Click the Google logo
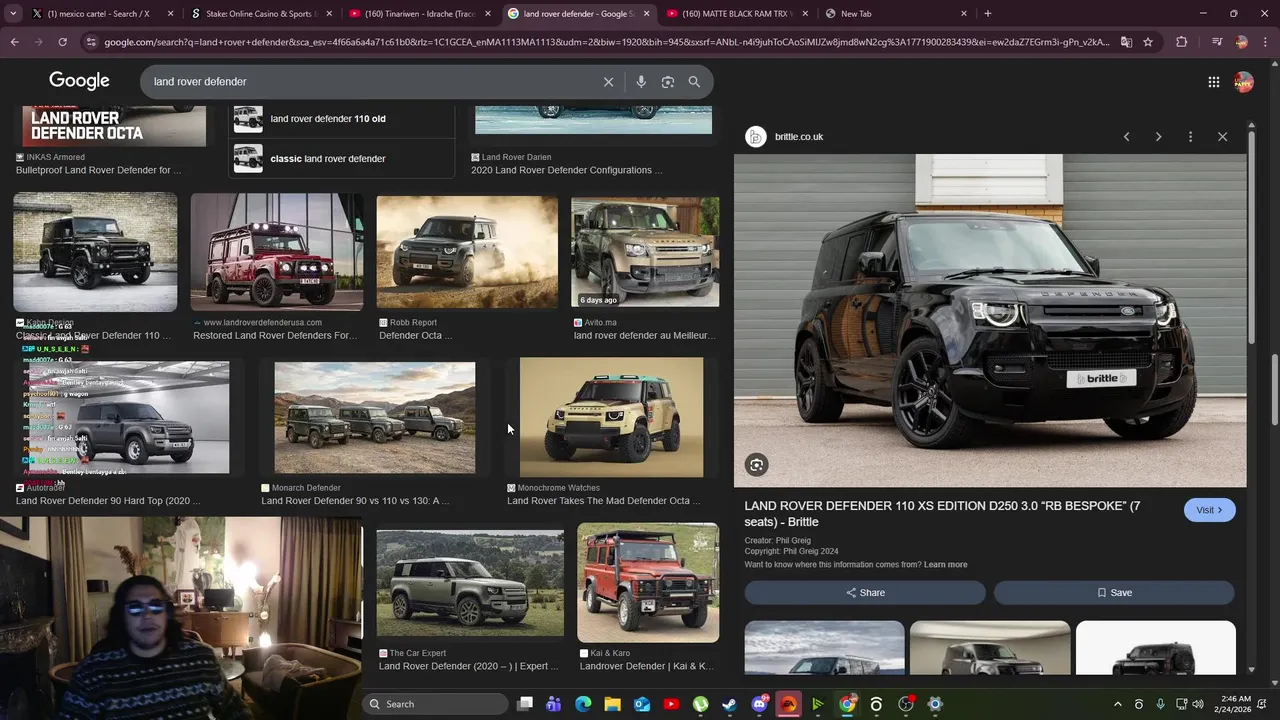Viewport: 1280px width, 720px height. click(x=79, y=81)
